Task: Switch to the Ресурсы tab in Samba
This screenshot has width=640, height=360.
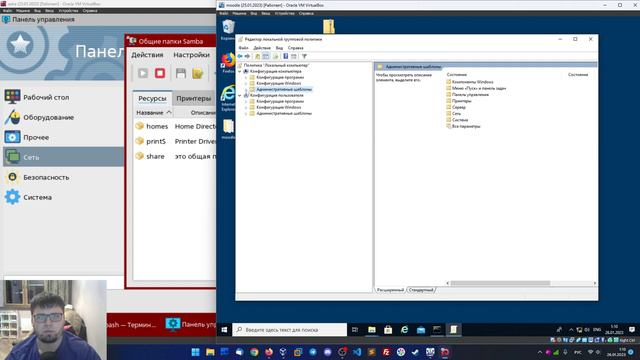Action: pos(152,98)
